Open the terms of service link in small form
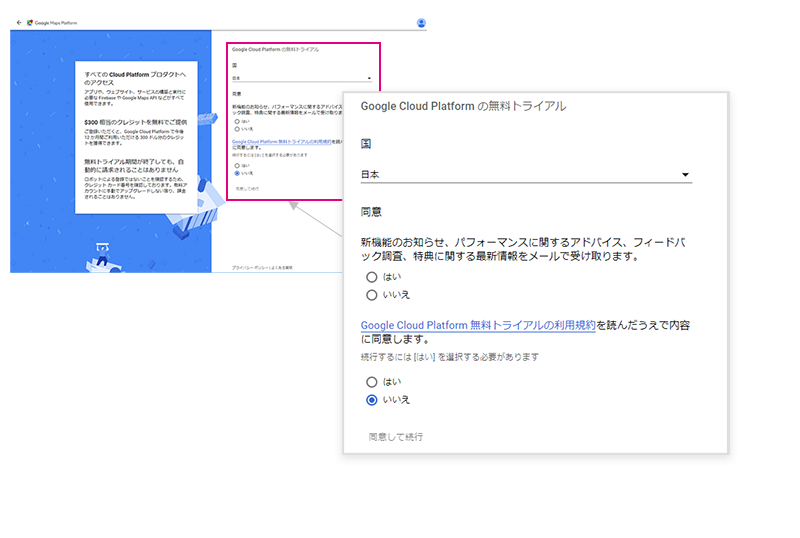 (x=281, y=141)
